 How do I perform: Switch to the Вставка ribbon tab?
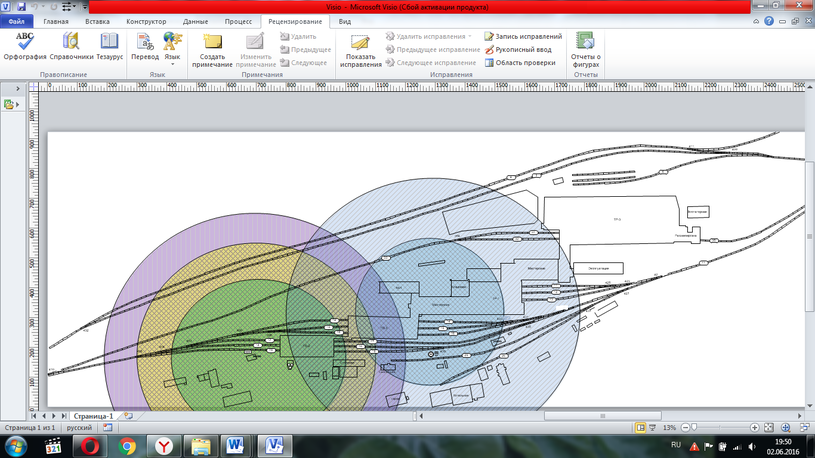coord(98,21)
